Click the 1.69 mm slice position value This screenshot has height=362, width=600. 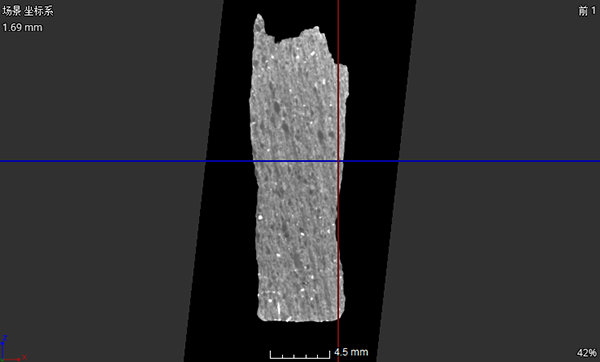[22, 28]
